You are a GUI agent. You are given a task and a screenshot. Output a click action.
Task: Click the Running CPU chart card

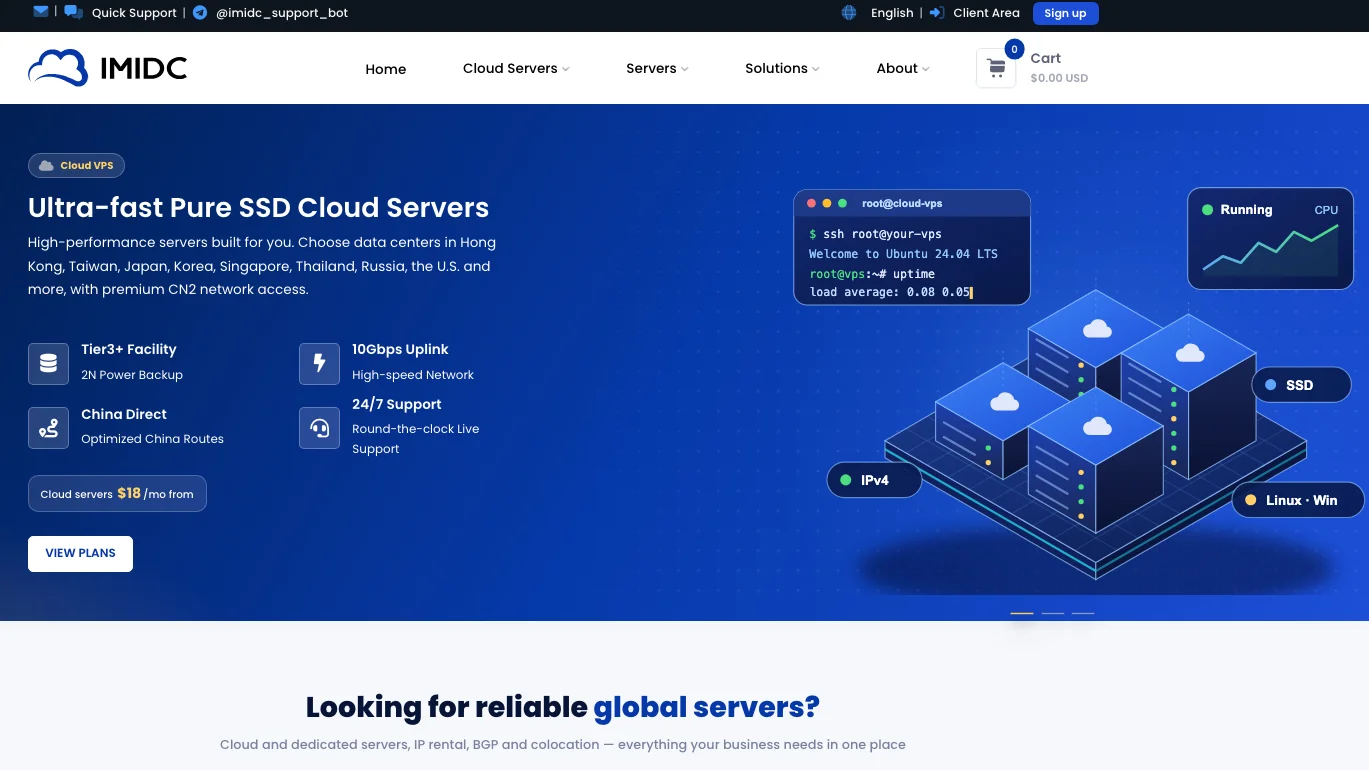click(1270, 239)
